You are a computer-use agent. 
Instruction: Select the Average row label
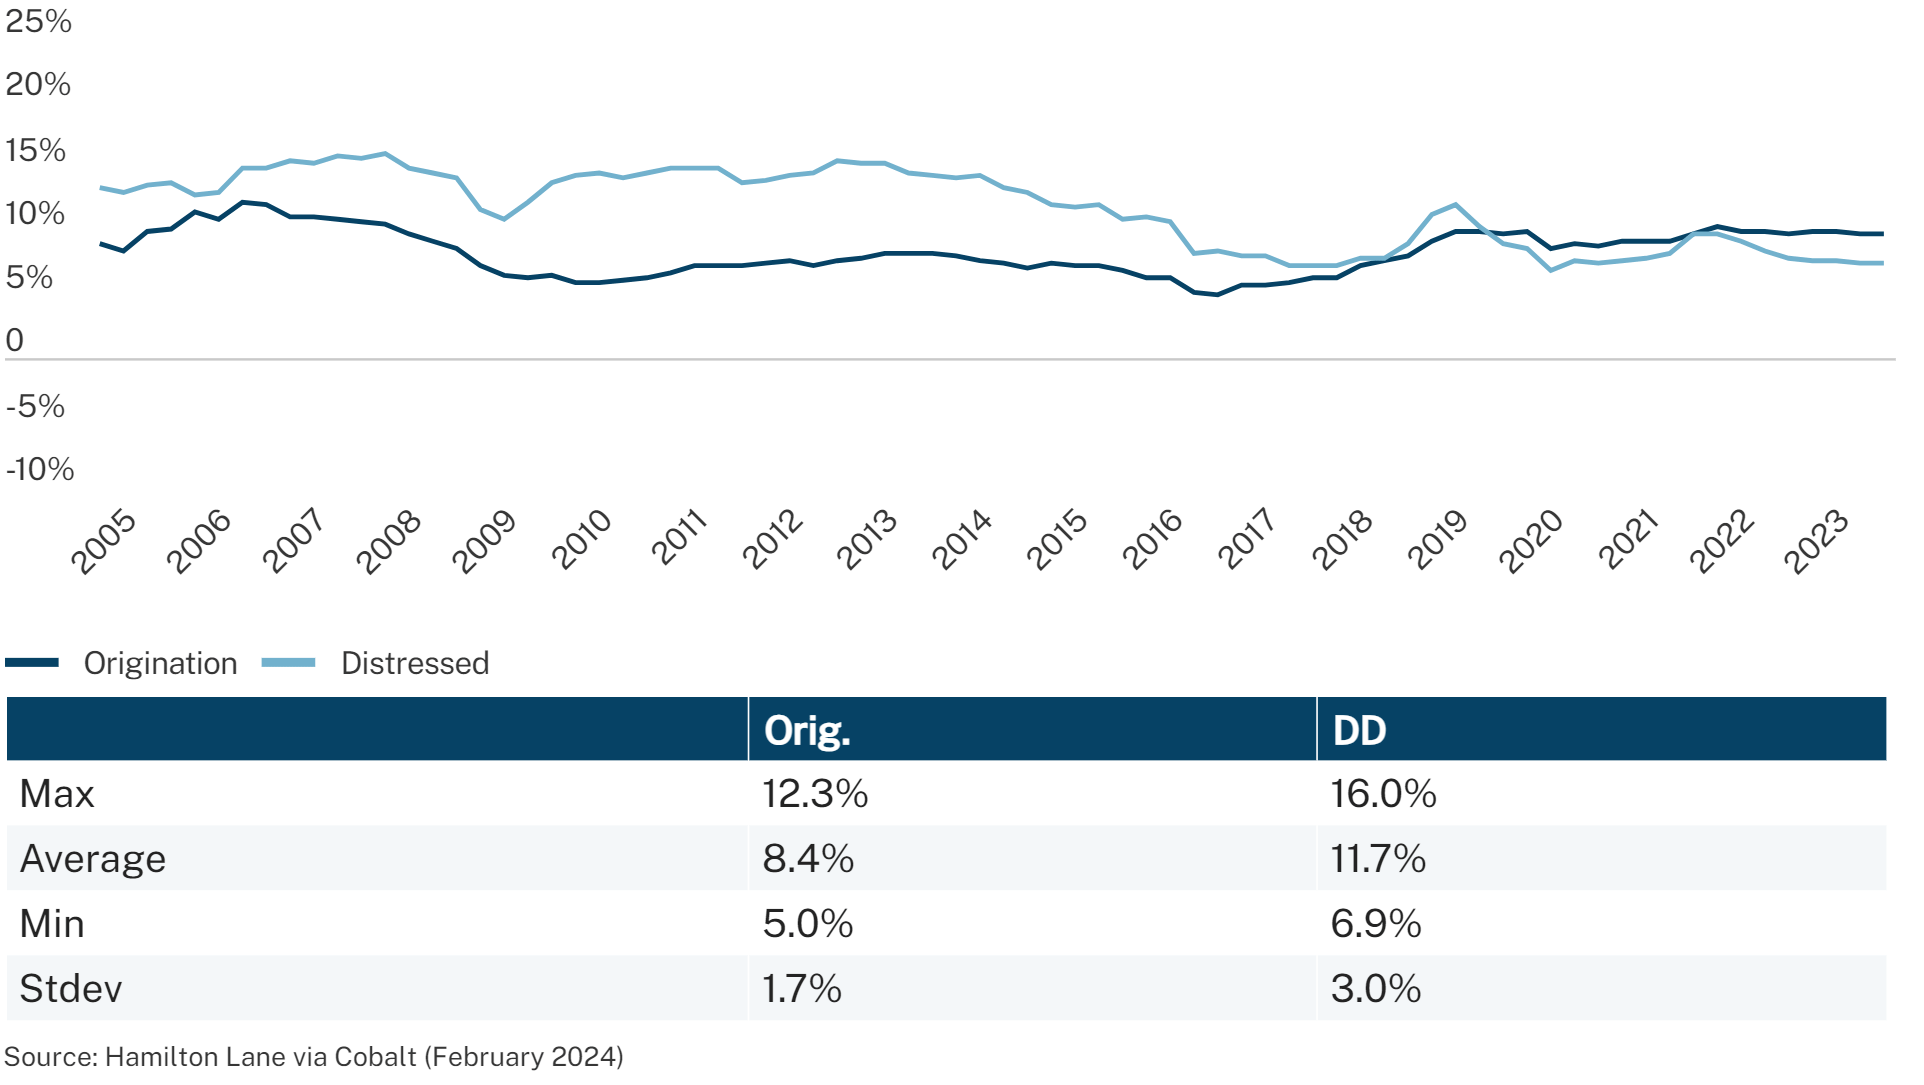click(93, 859)
